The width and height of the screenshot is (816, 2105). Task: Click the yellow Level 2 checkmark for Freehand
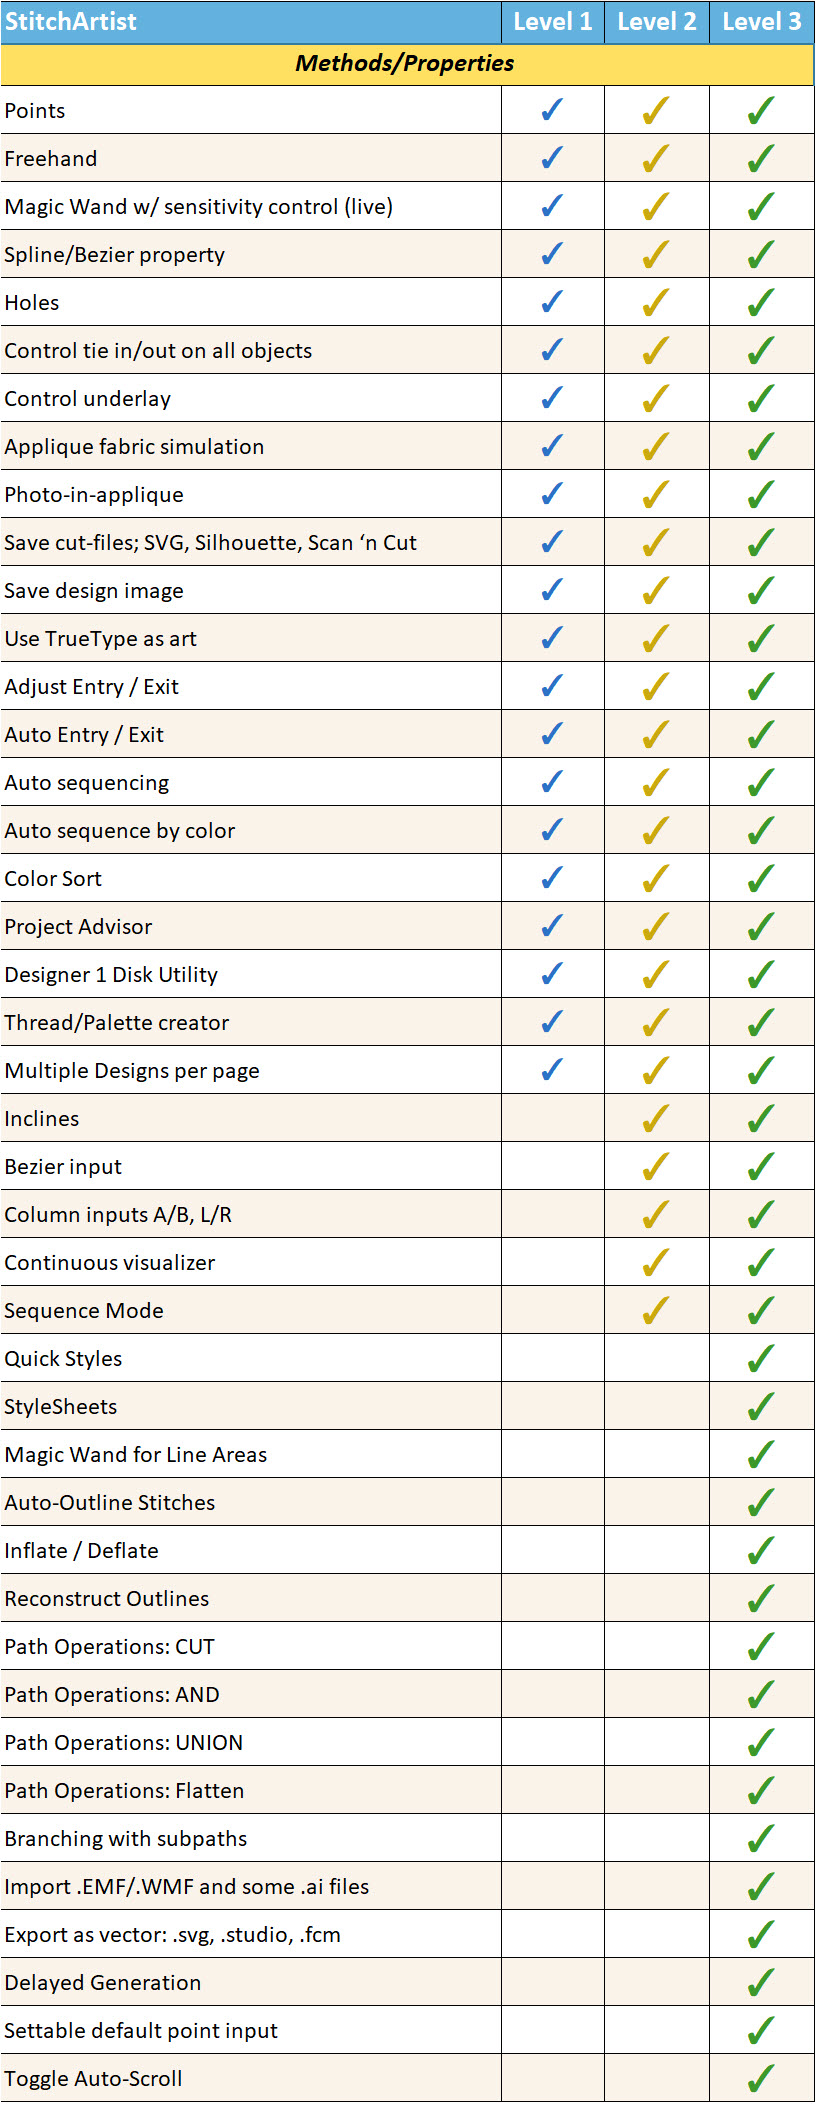coord(656,158)
